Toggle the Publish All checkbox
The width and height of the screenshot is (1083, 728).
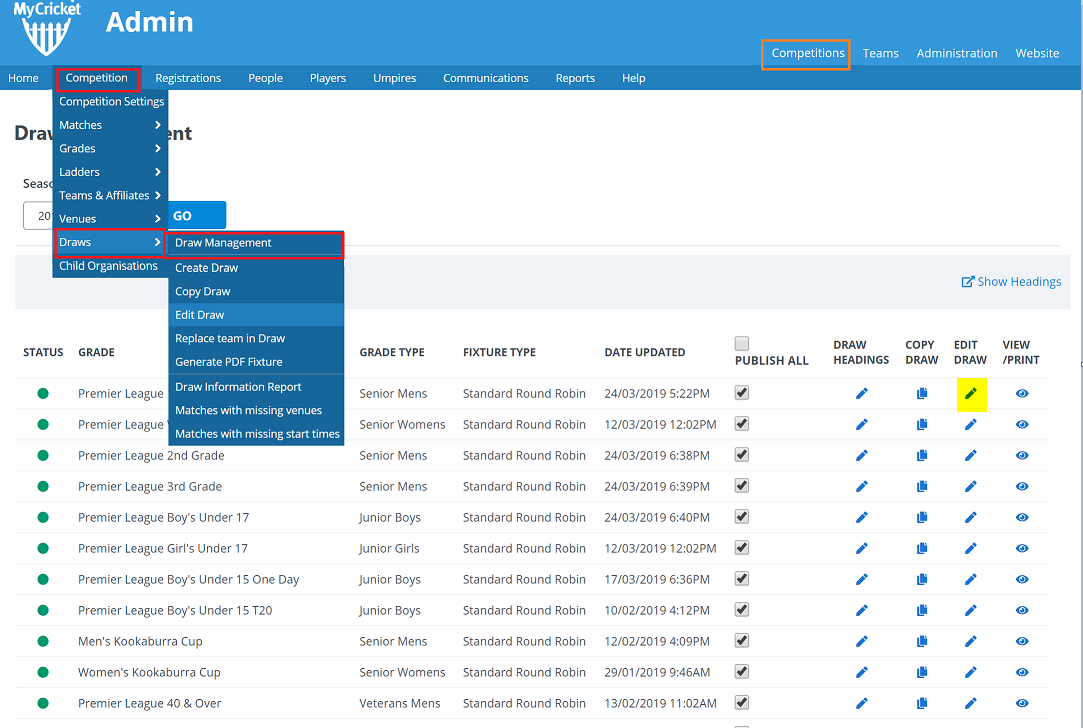pos(742,343)
